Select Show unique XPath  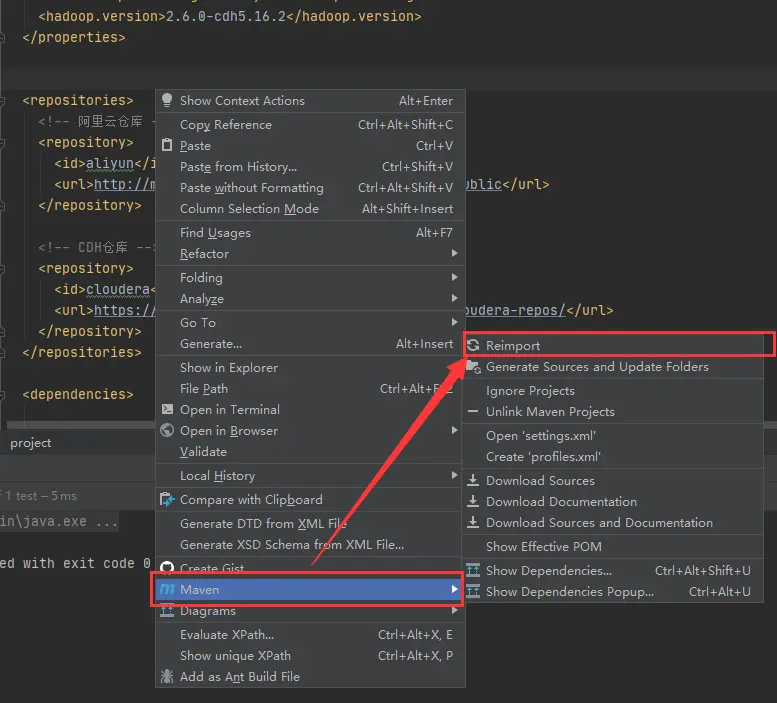click(310, 655)
